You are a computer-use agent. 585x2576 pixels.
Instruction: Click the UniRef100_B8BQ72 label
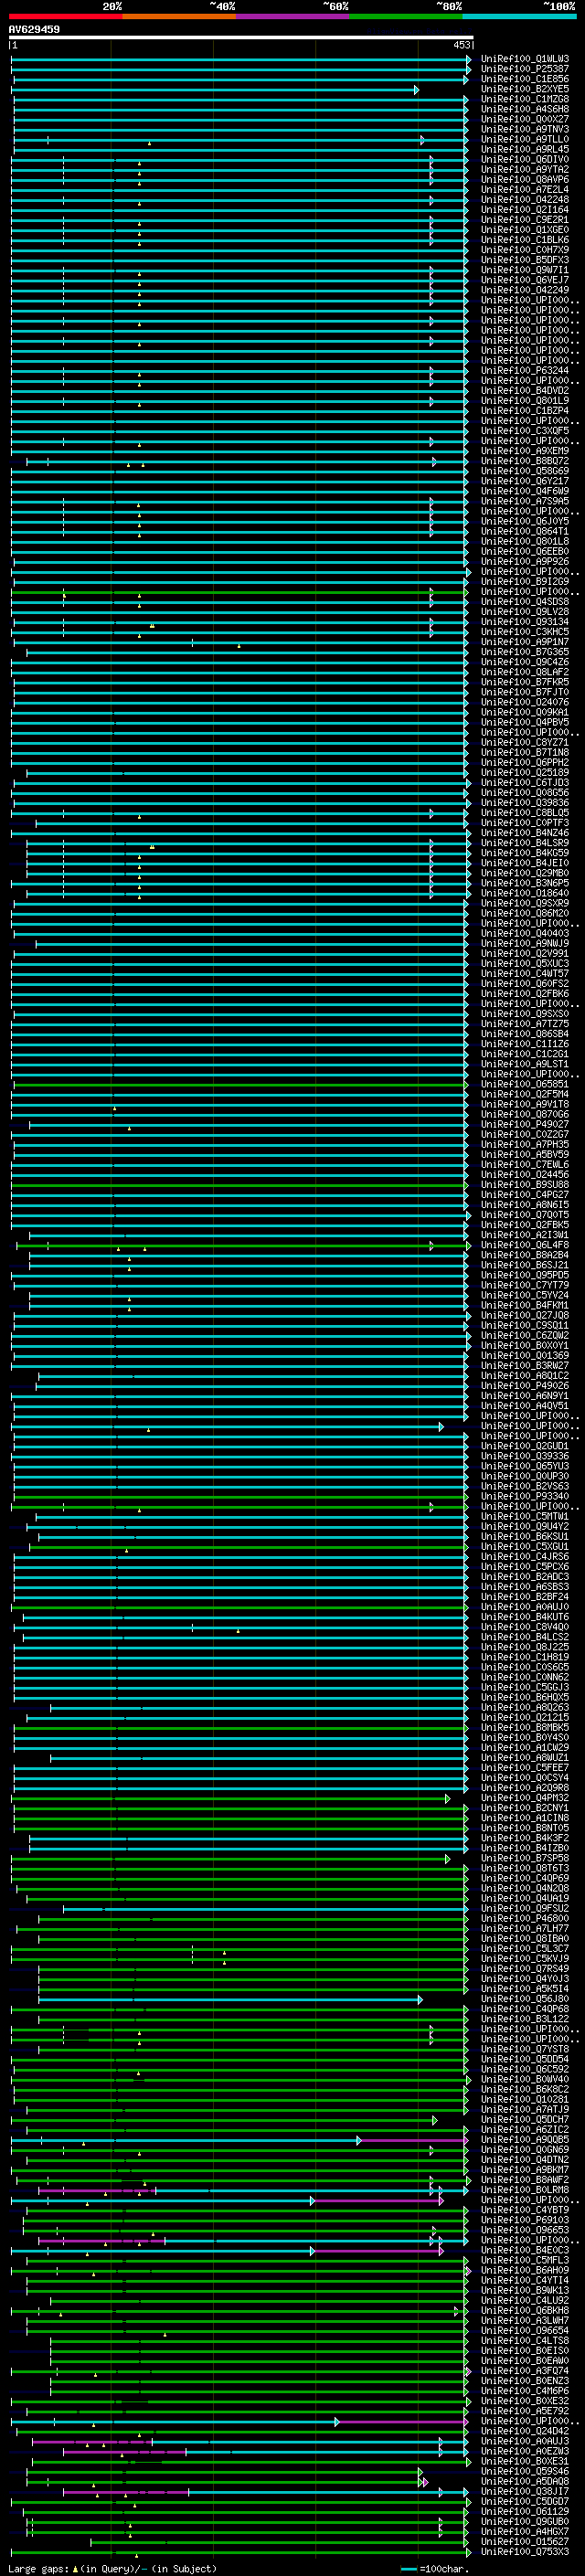click(x=525, y=461)
